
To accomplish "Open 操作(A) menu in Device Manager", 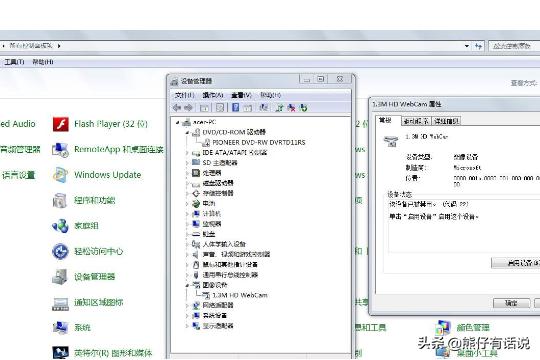I will (213, 95).
